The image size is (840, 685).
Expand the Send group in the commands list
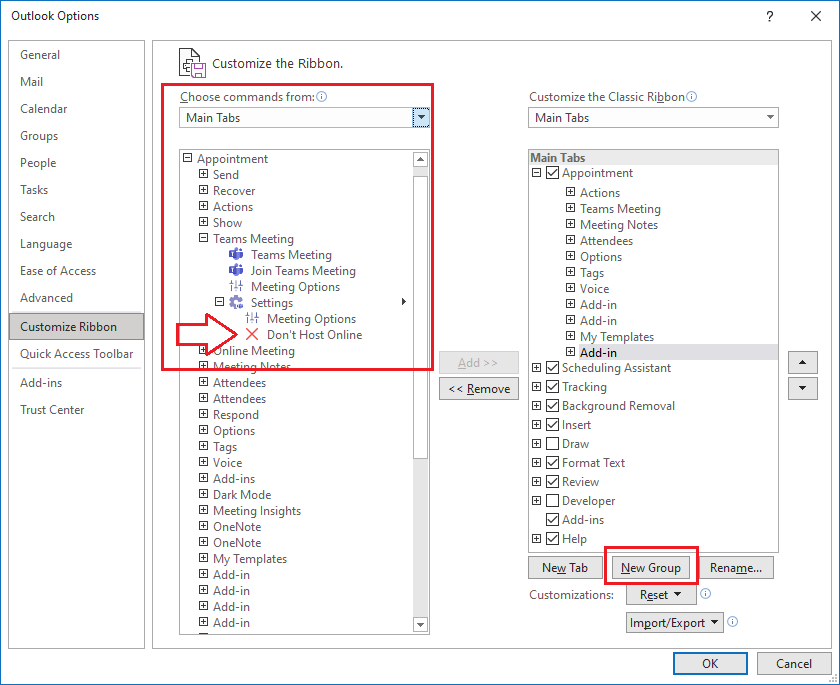click(204, 174)
